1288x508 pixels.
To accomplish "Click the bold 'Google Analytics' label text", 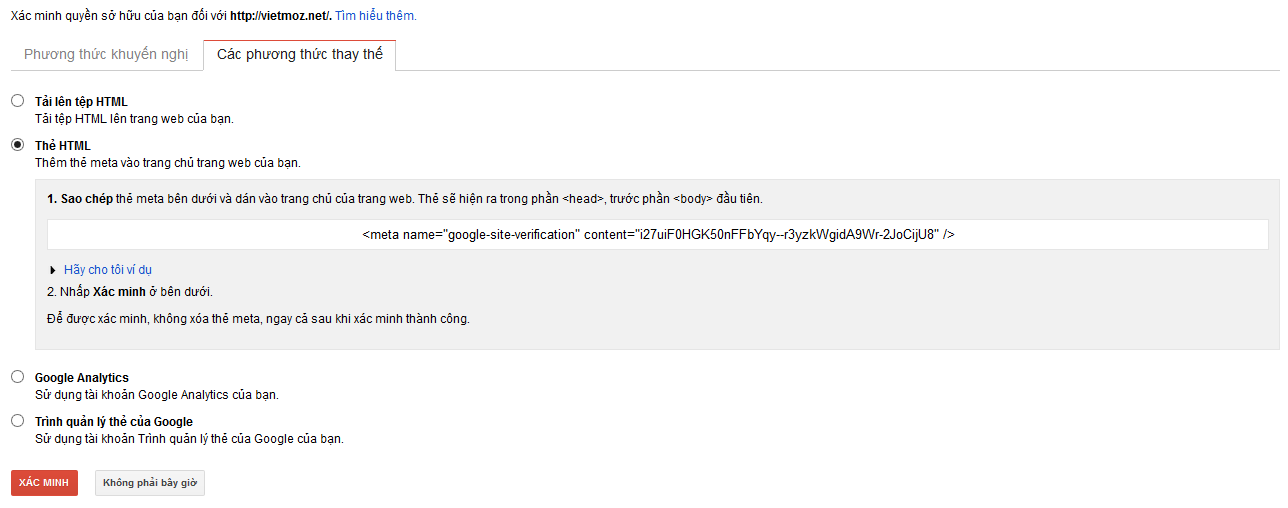I will [x=81, y=378].
